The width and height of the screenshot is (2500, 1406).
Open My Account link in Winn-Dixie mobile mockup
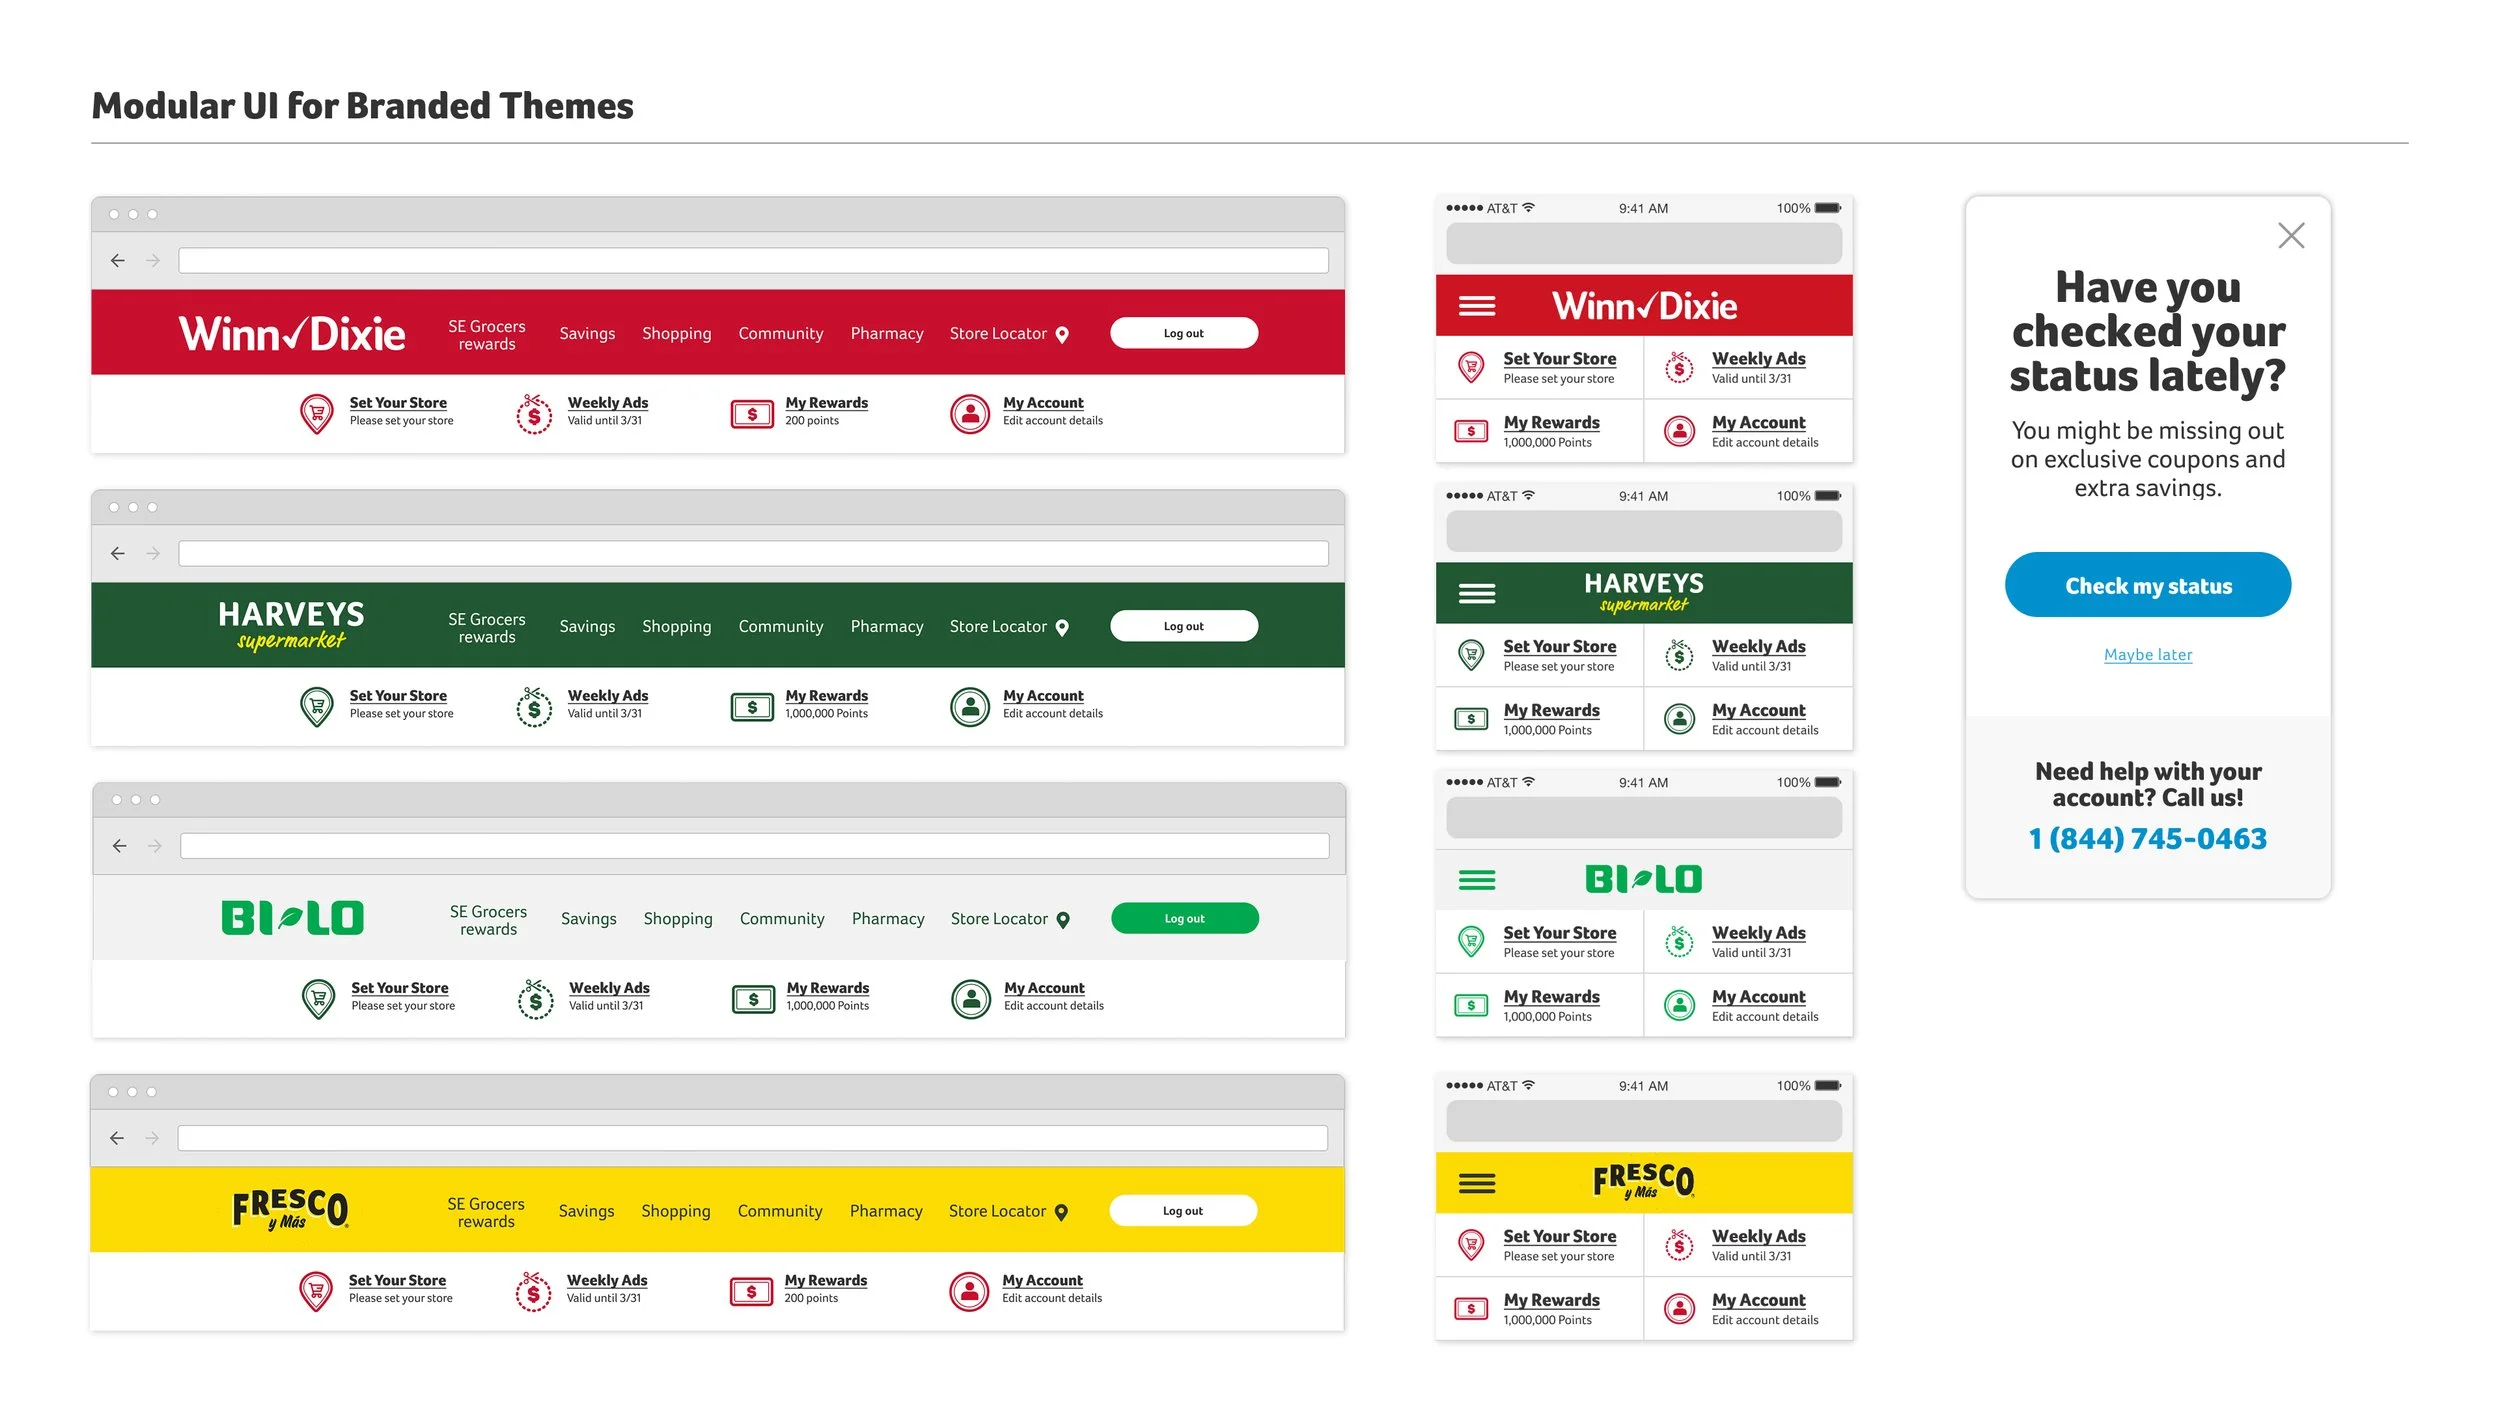coord(1759,423)
